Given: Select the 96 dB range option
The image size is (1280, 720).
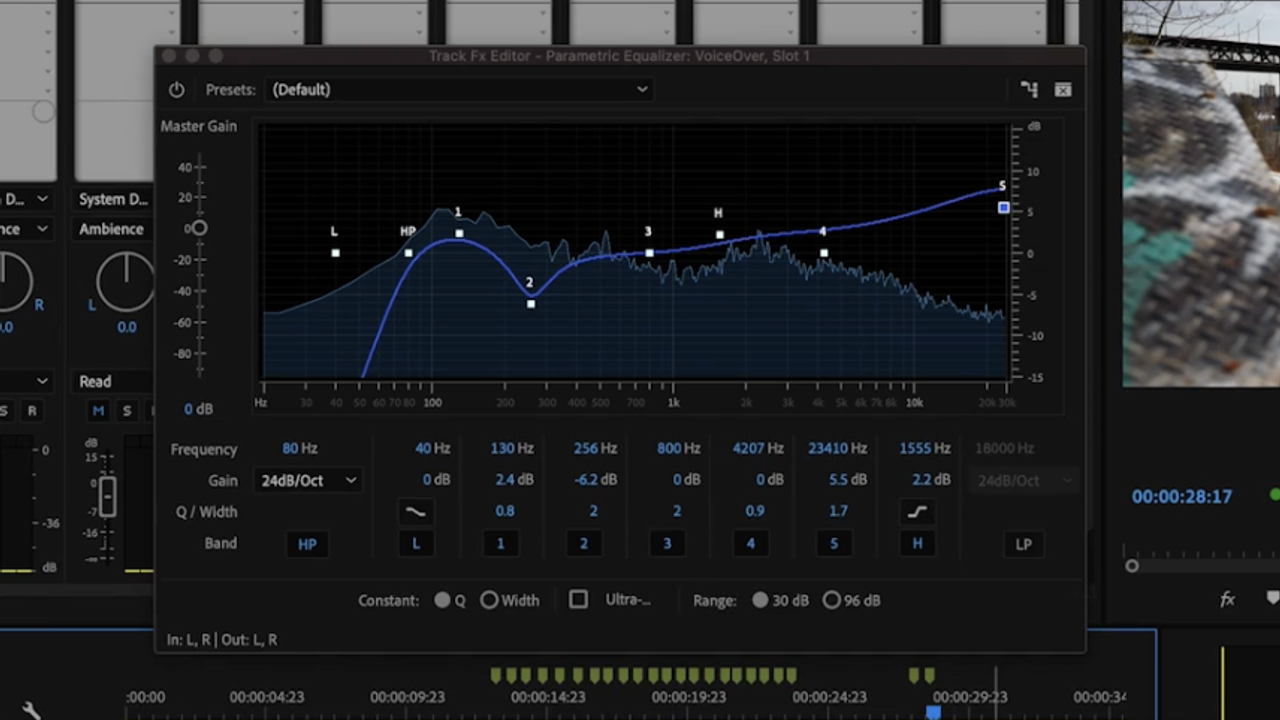Looking at the screenshot, I should (832, 600).
